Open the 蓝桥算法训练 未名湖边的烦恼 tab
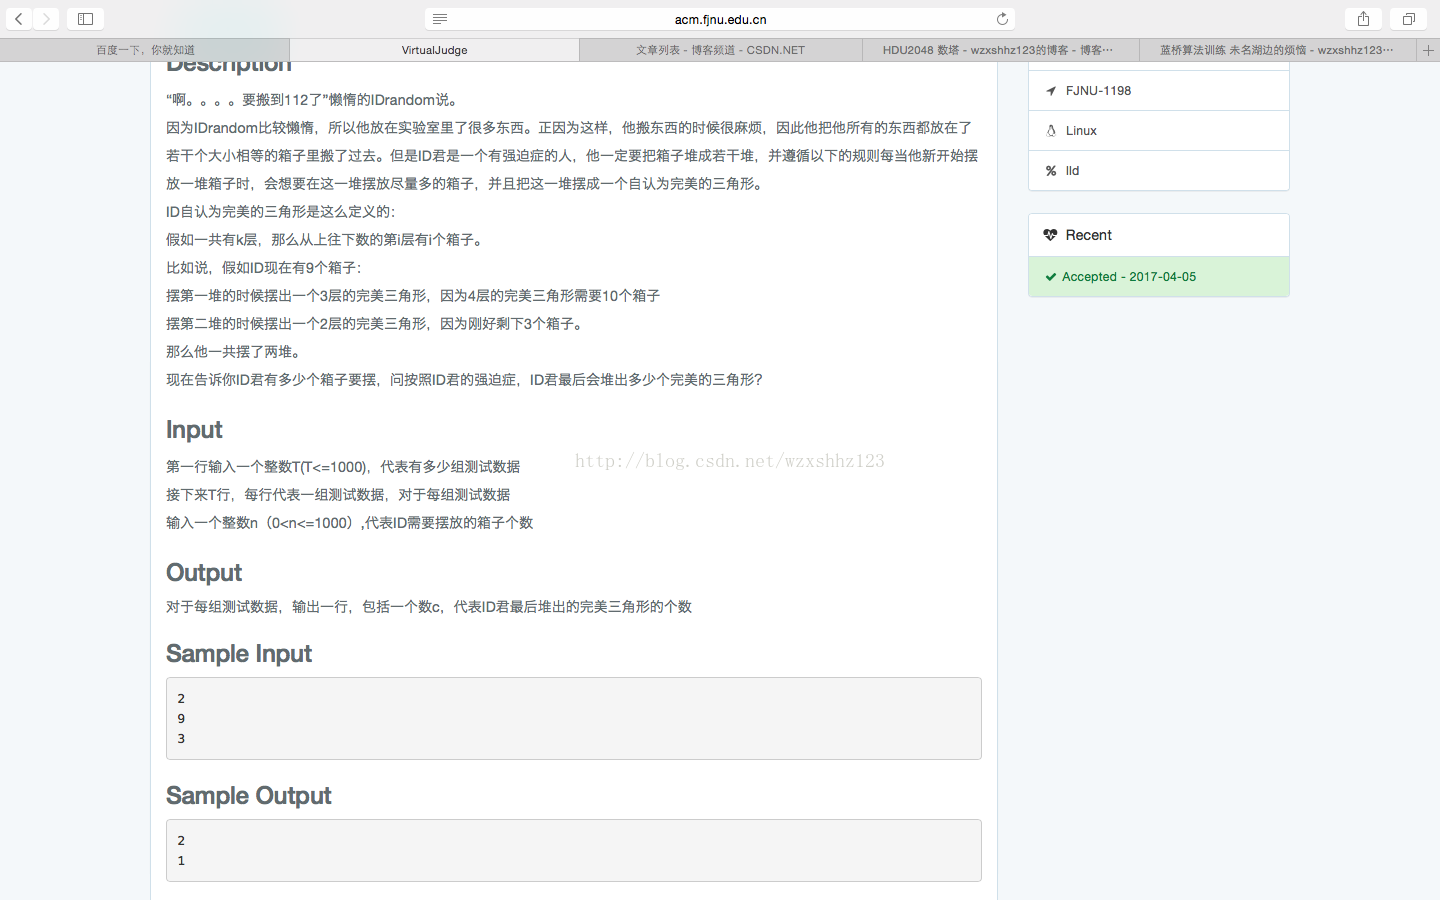The image size is (1440, 900). coord(1277,50)
